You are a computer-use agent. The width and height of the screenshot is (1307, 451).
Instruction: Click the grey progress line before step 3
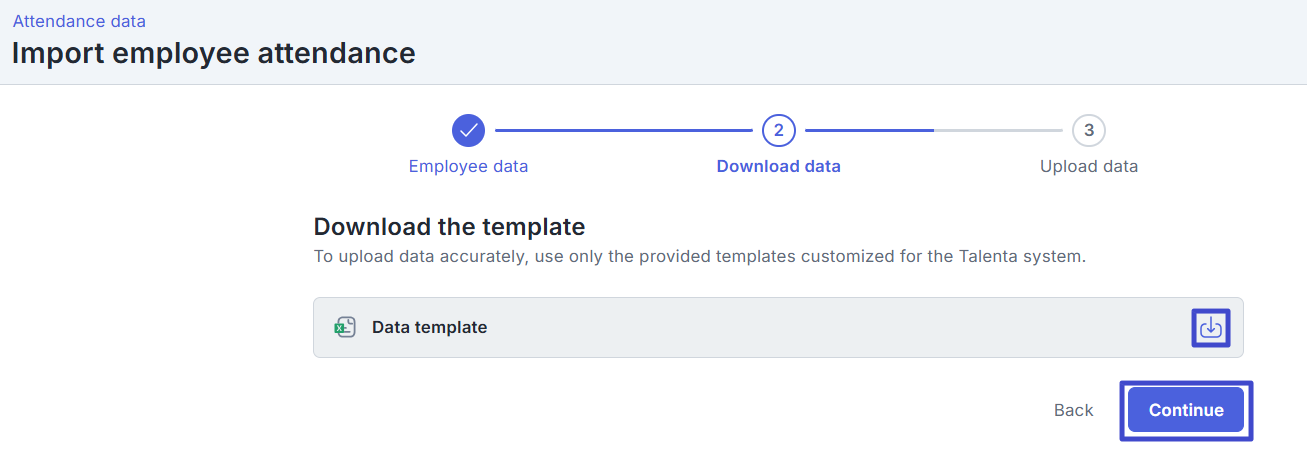click(998, 130)
